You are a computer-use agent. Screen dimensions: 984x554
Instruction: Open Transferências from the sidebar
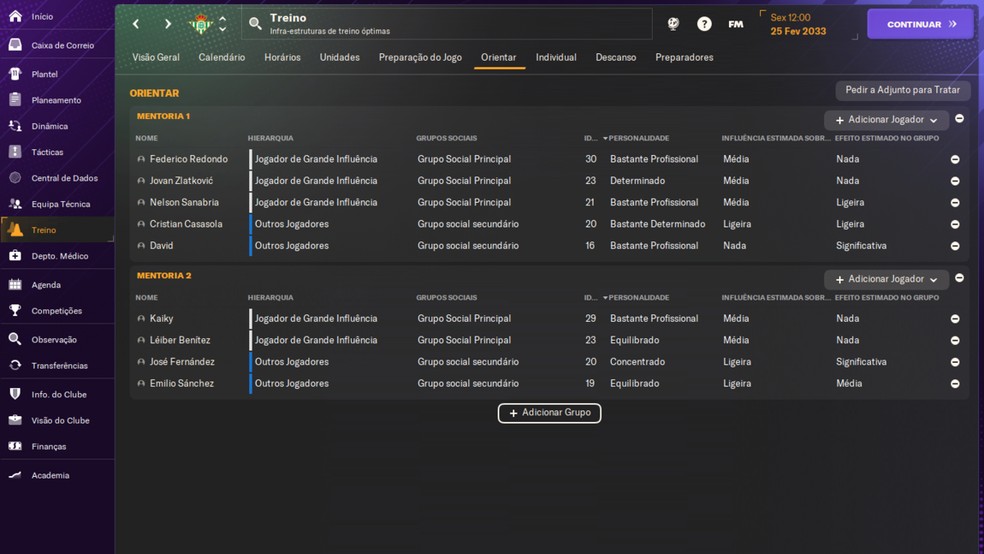(x=15, y=366)
